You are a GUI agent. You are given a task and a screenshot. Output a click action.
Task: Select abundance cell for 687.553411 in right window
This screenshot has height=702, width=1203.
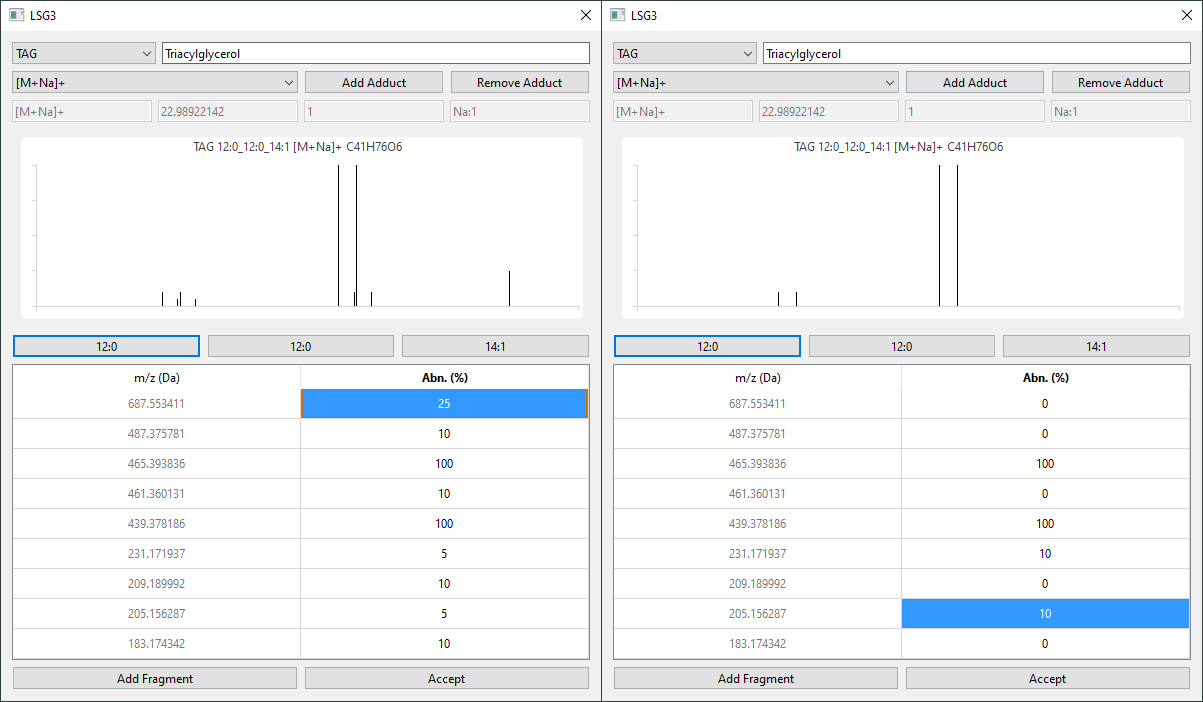coord(1045,403)
